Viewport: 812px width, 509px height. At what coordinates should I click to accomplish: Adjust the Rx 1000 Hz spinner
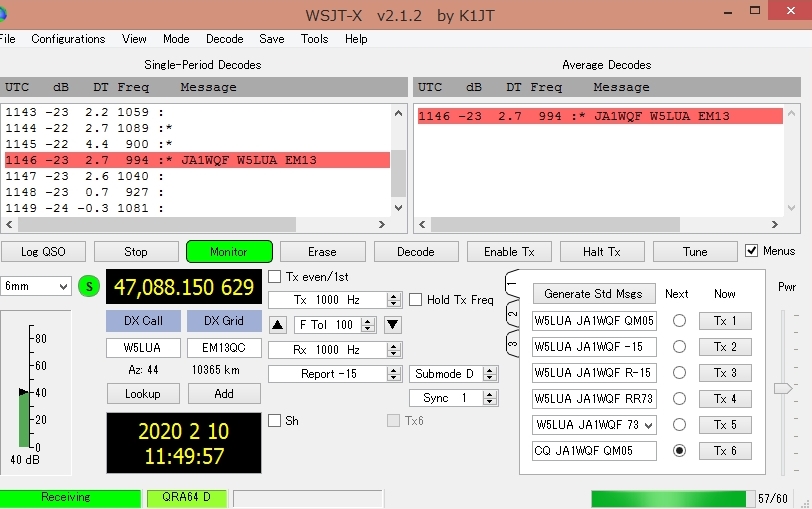pyautogui.click(x=394, y=350)
